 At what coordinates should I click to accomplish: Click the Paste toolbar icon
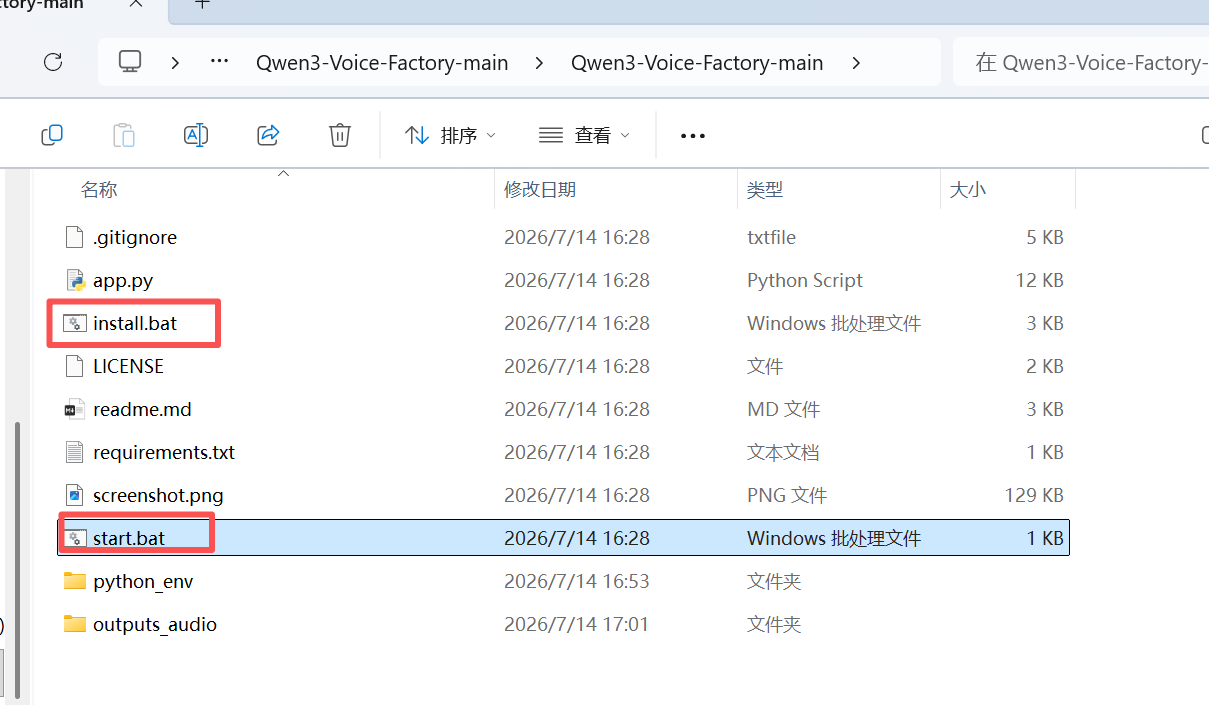(124, 135)
